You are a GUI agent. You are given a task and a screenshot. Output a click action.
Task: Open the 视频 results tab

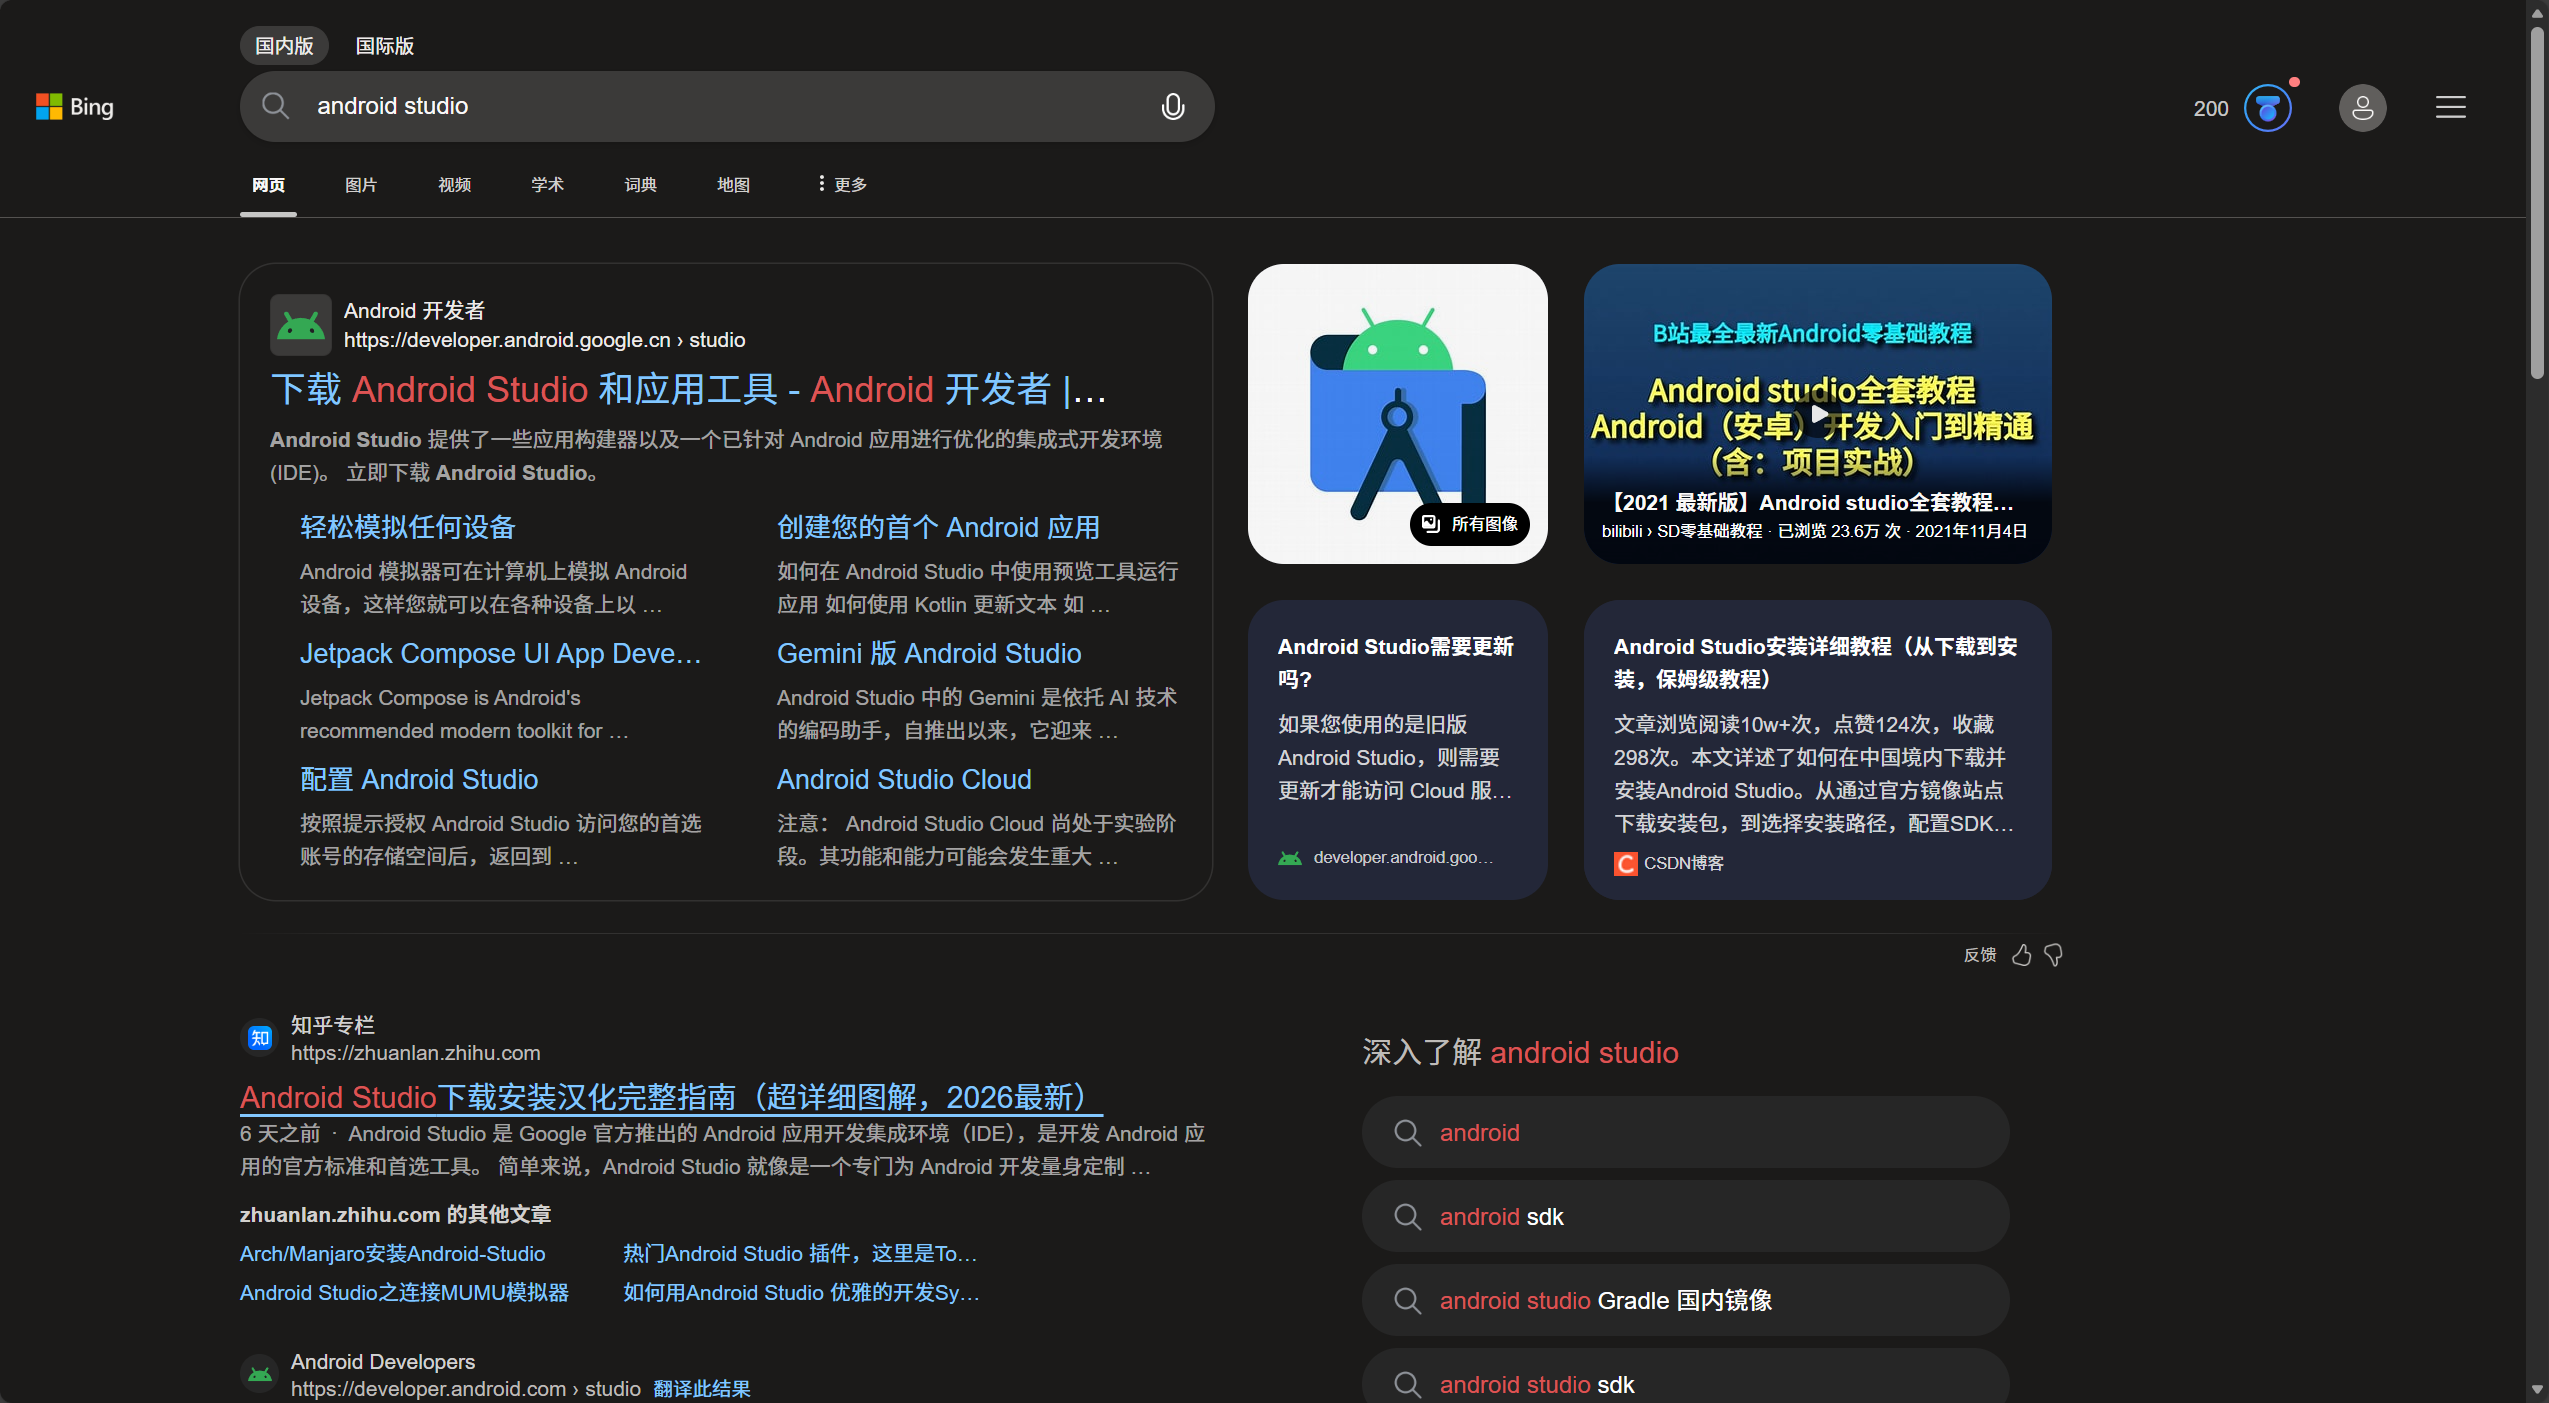[x=454, y=185]
